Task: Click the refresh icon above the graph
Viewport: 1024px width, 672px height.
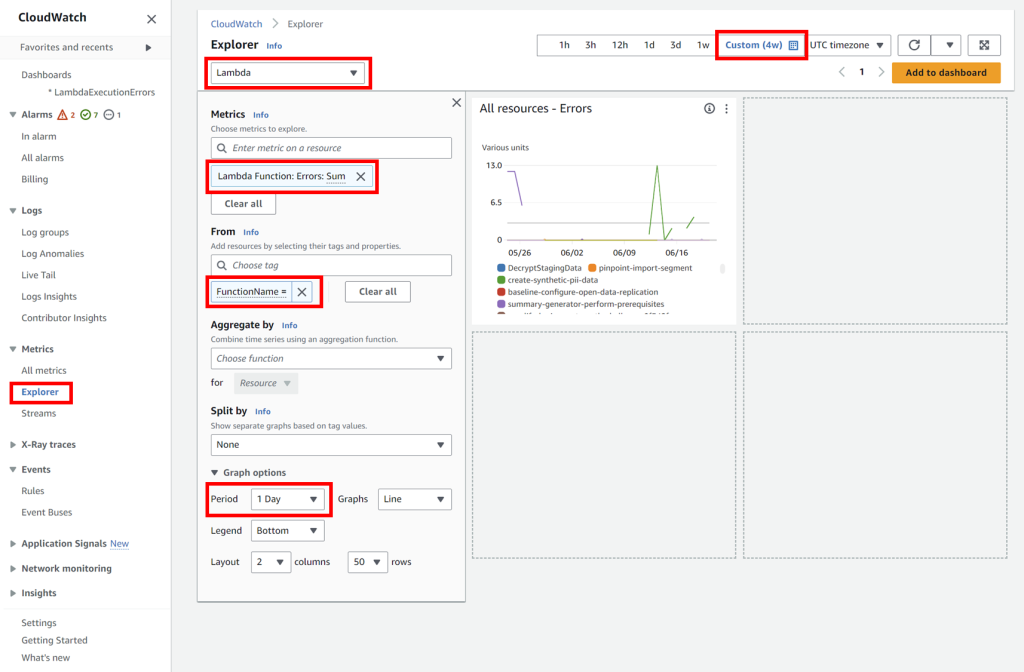Action: pyautogui.click(x=915, y=45)
